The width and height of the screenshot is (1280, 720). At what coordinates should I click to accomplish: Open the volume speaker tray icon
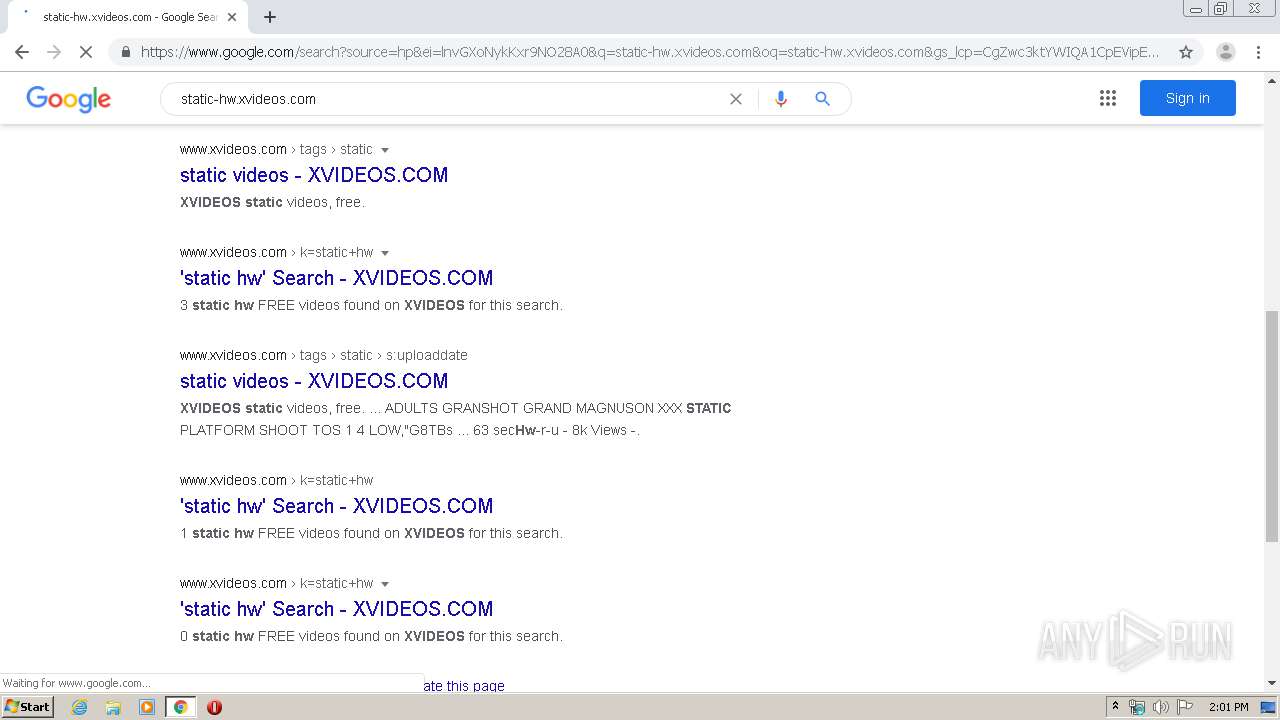1160,707
